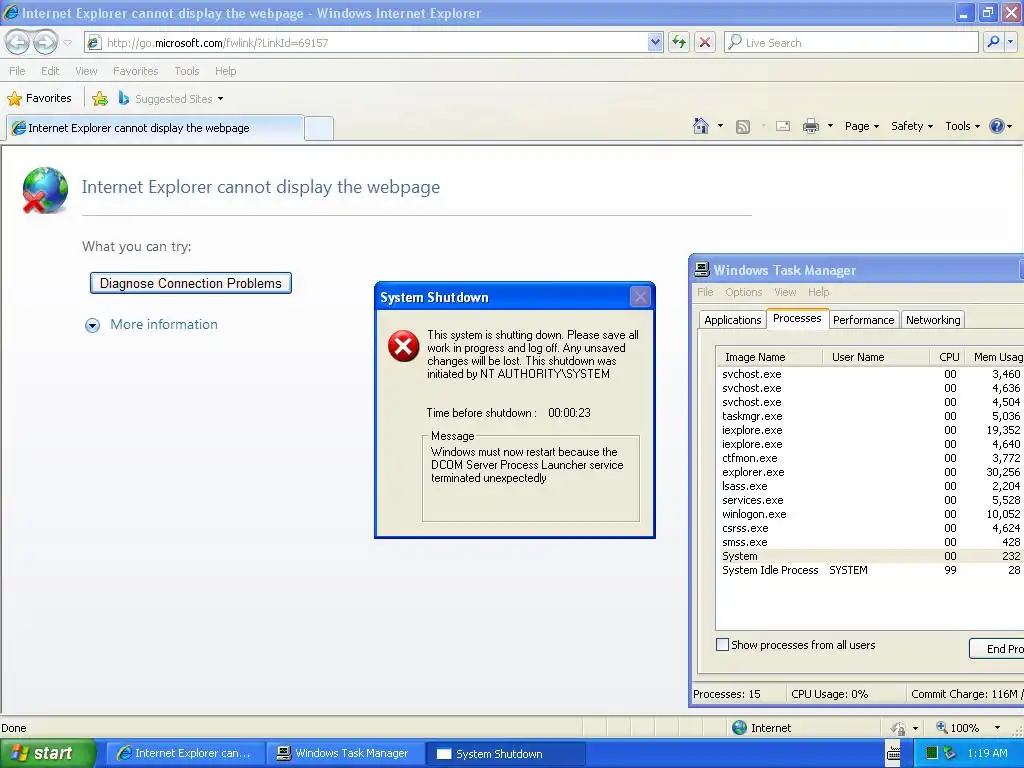Toggle Show processes from all users
The width and height of the screenshot is (1024, 768).
(722, 645)
